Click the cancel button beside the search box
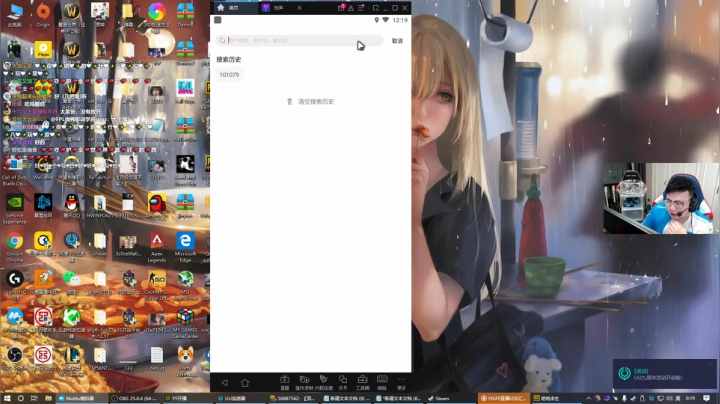The width and height of the screenshot is (720, 404). click(x=397, y=41)
